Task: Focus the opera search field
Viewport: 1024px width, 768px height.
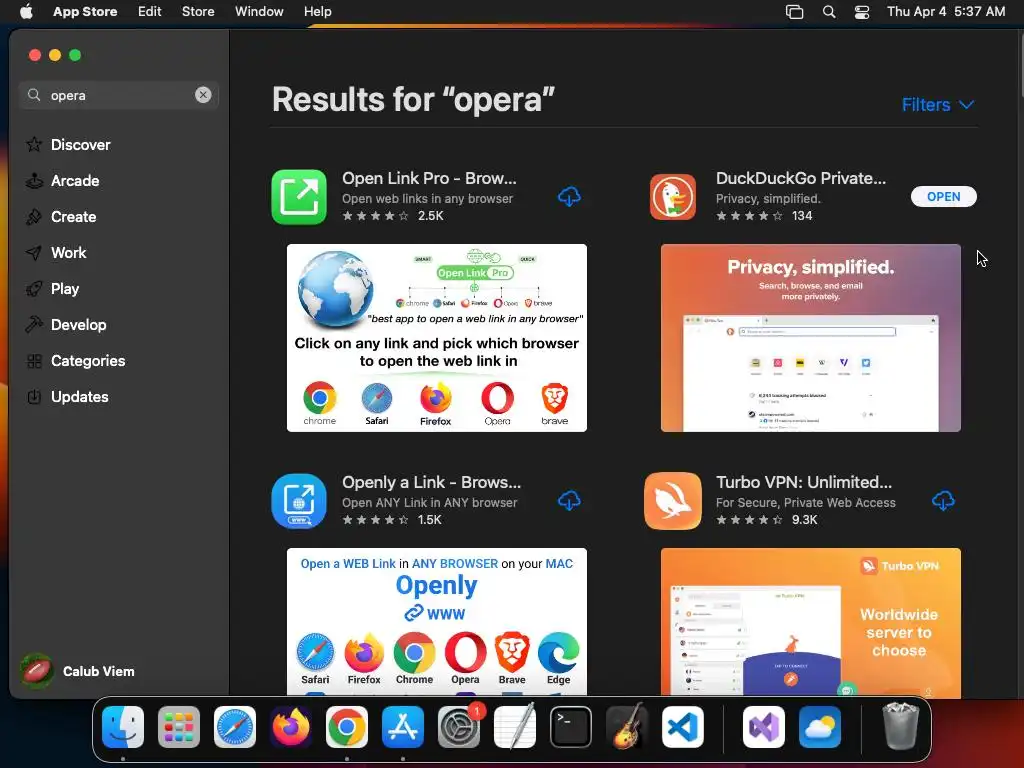Action: (x=119, y=95)
